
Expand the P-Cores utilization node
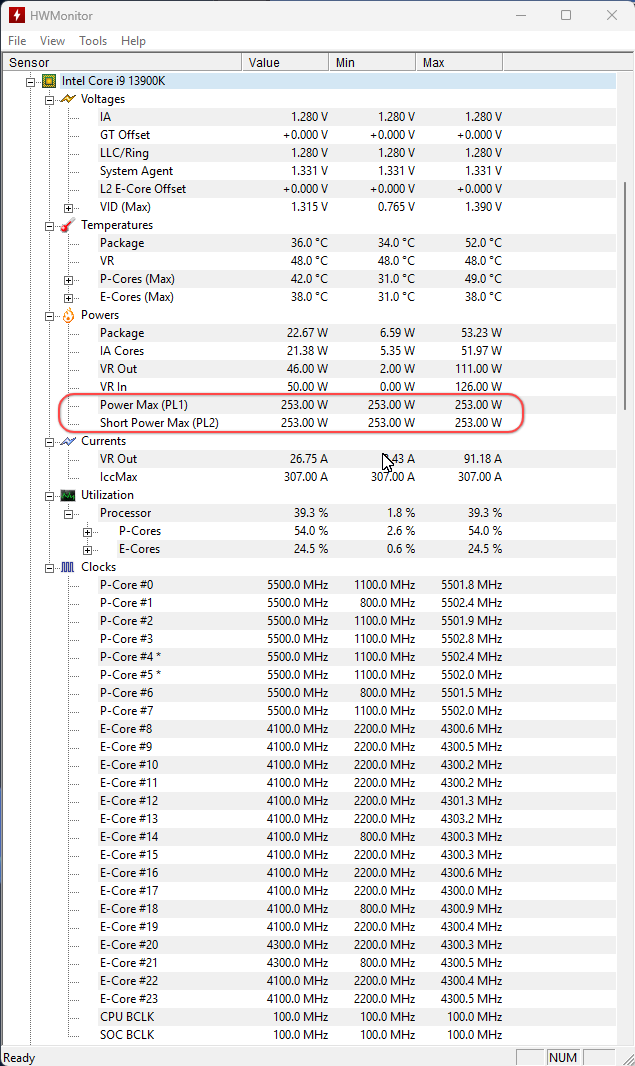(x=88, y=532)
